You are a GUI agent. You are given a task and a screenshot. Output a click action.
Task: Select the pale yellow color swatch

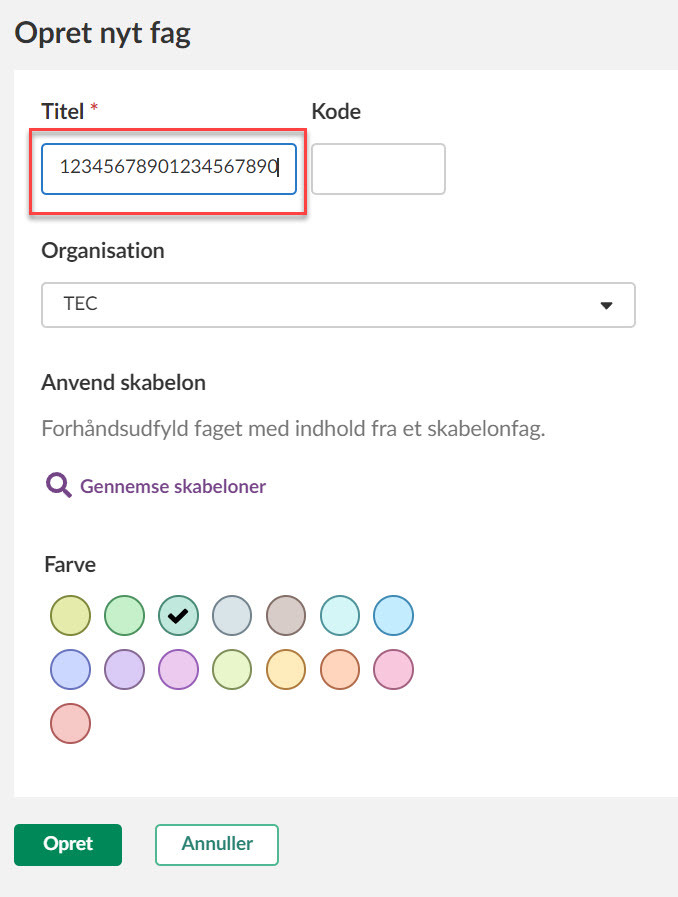(x=287, y=670)
